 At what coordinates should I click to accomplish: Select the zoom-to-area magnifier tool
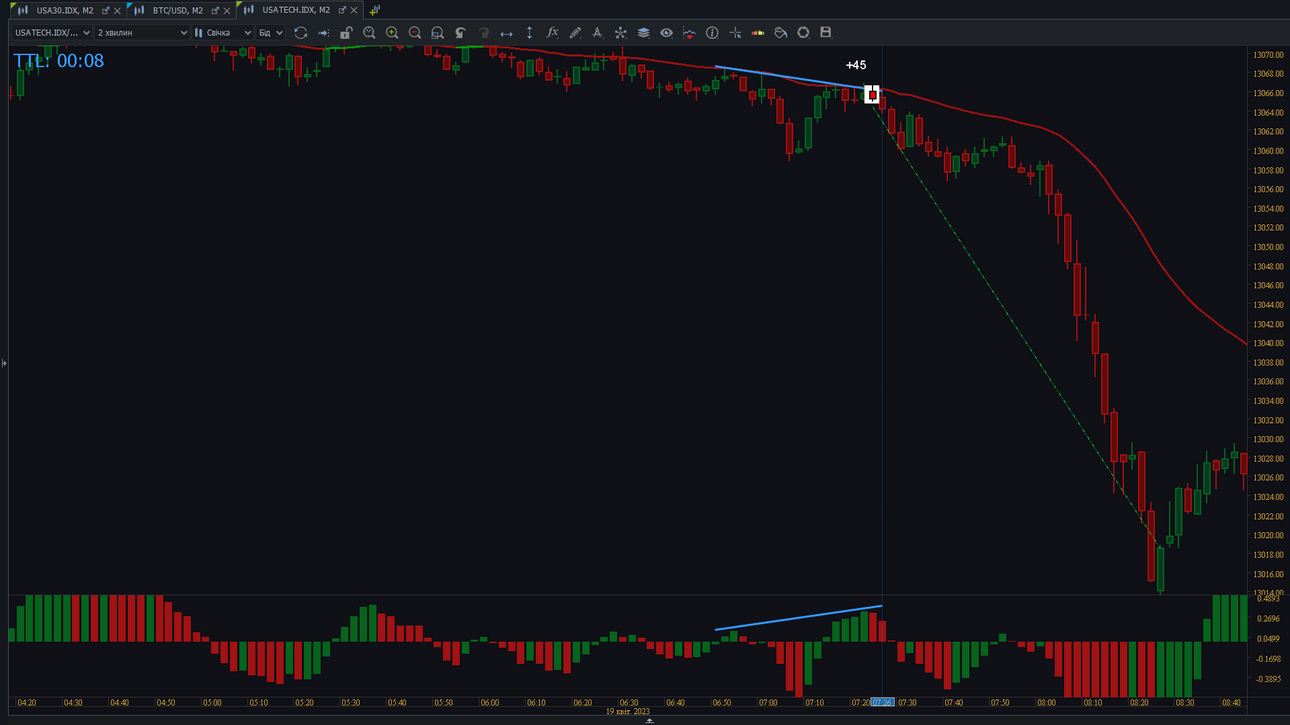437,33
